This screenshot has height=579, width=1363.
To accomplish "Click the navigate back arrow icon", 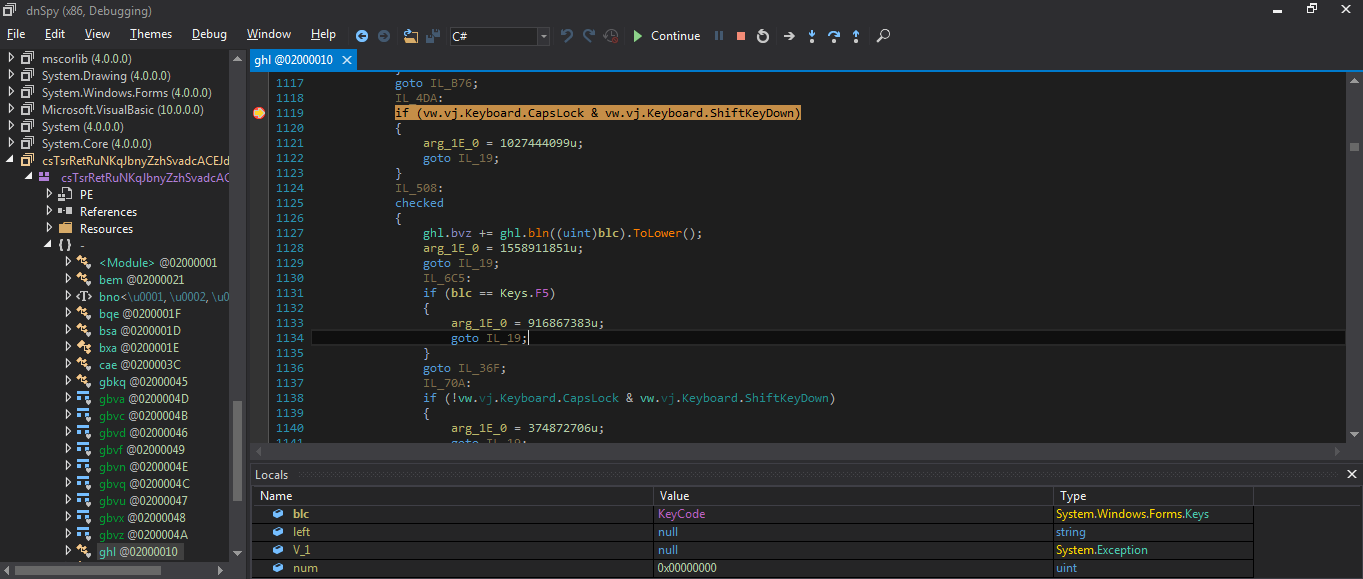I will coord(362,36).
